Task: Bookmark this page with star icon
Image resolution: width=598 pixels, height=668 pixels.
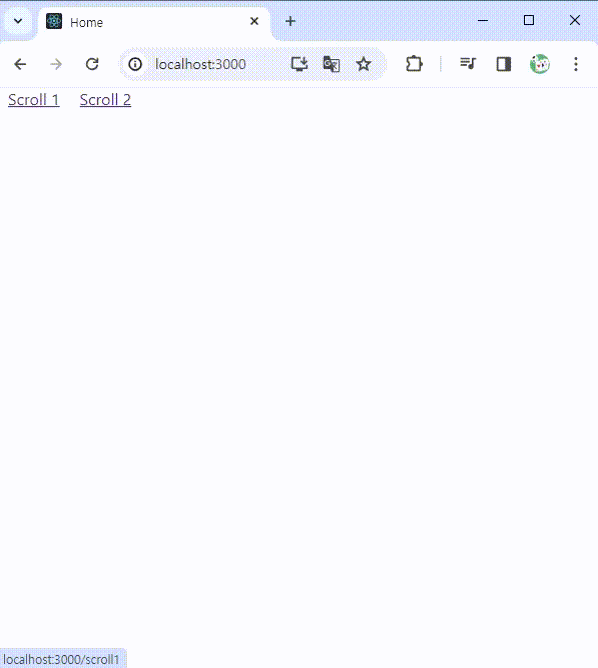Action: (x=364, y=64)
